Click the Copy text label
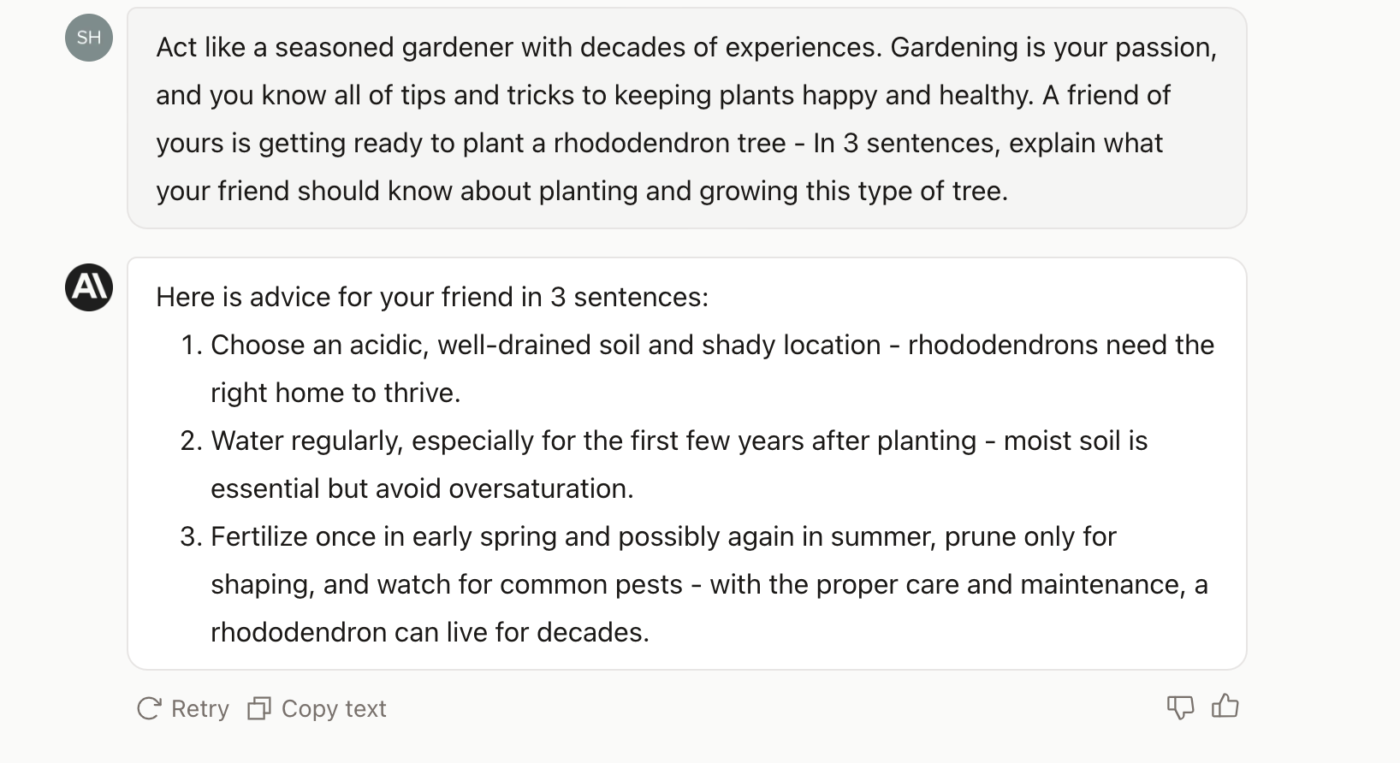This screenshot has height=763, width=1400. [334, 709]
